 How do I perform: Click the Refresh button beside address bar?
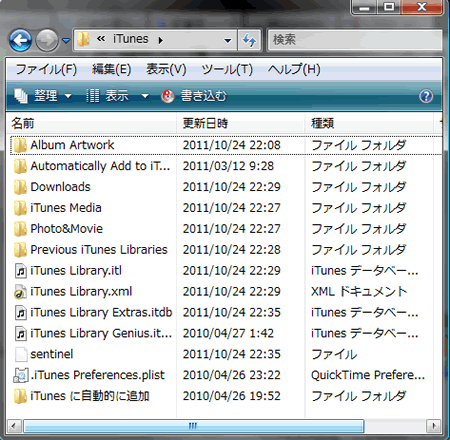249,40
